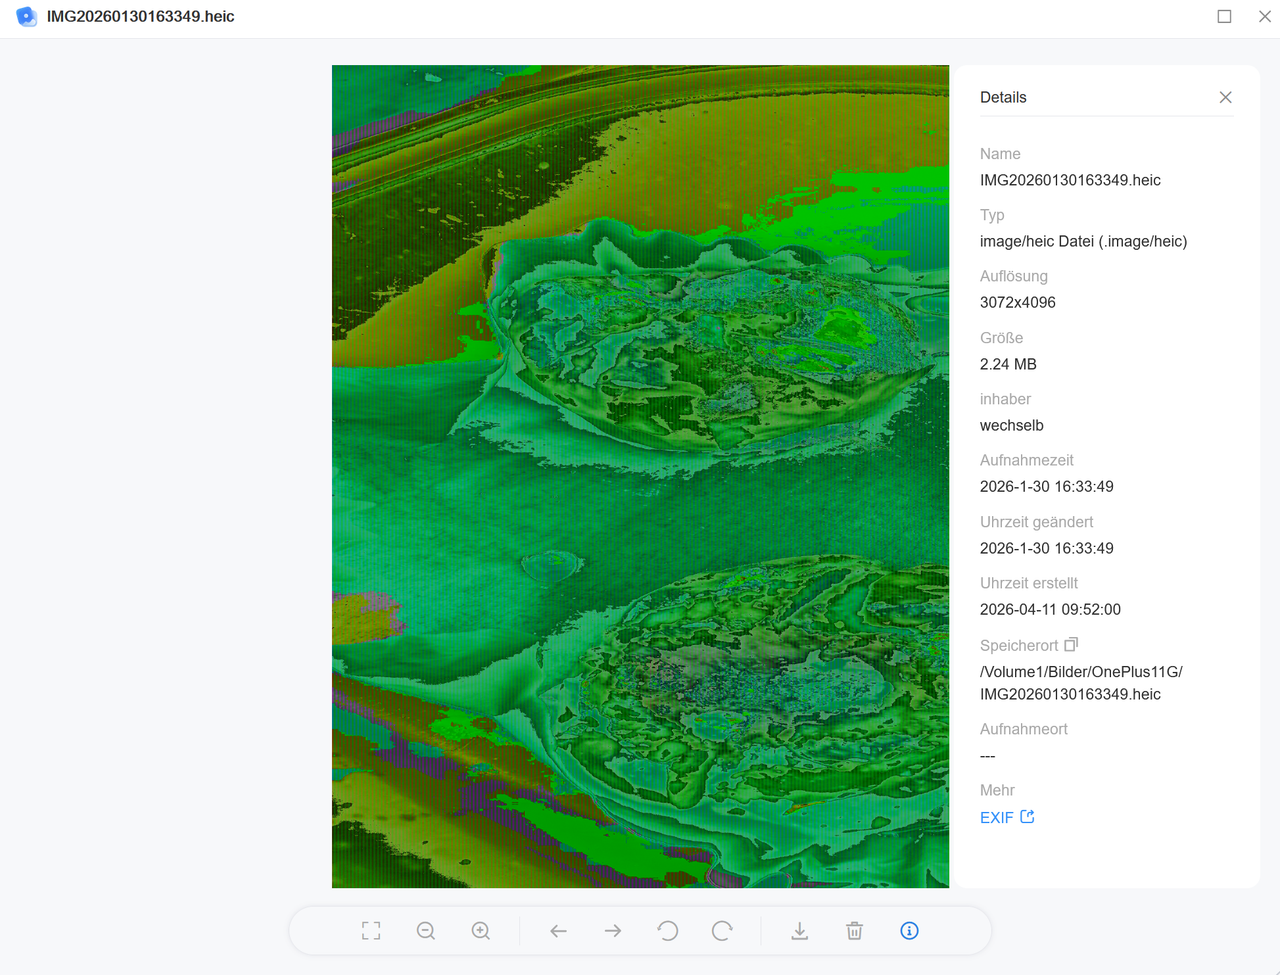Screen dimensions: 1280x975
Task: Select the file type value text
Action: pyautogui.click(x=1084, y=241)
